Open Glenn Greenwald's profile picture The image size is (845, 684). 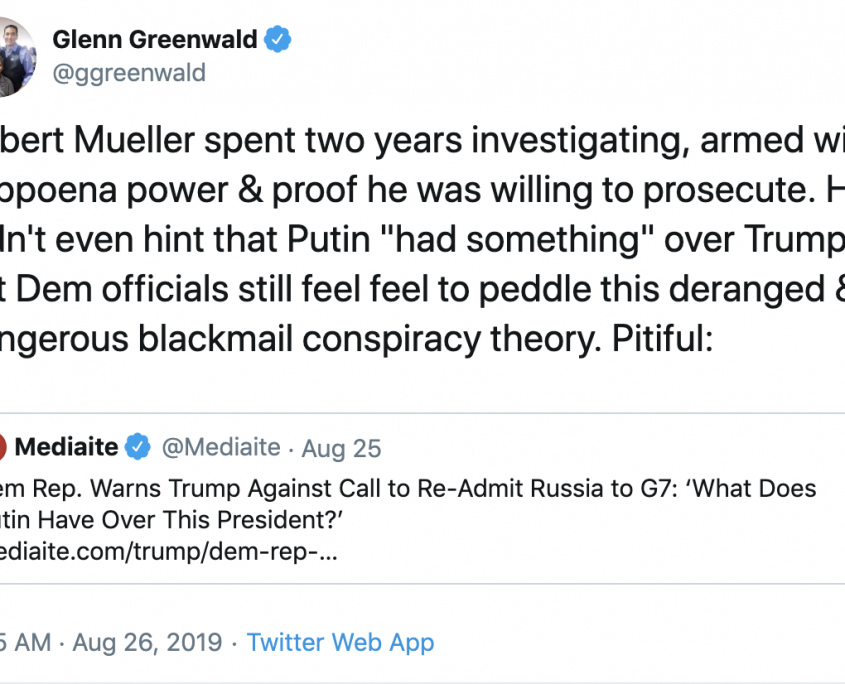(x=15, y=58)
